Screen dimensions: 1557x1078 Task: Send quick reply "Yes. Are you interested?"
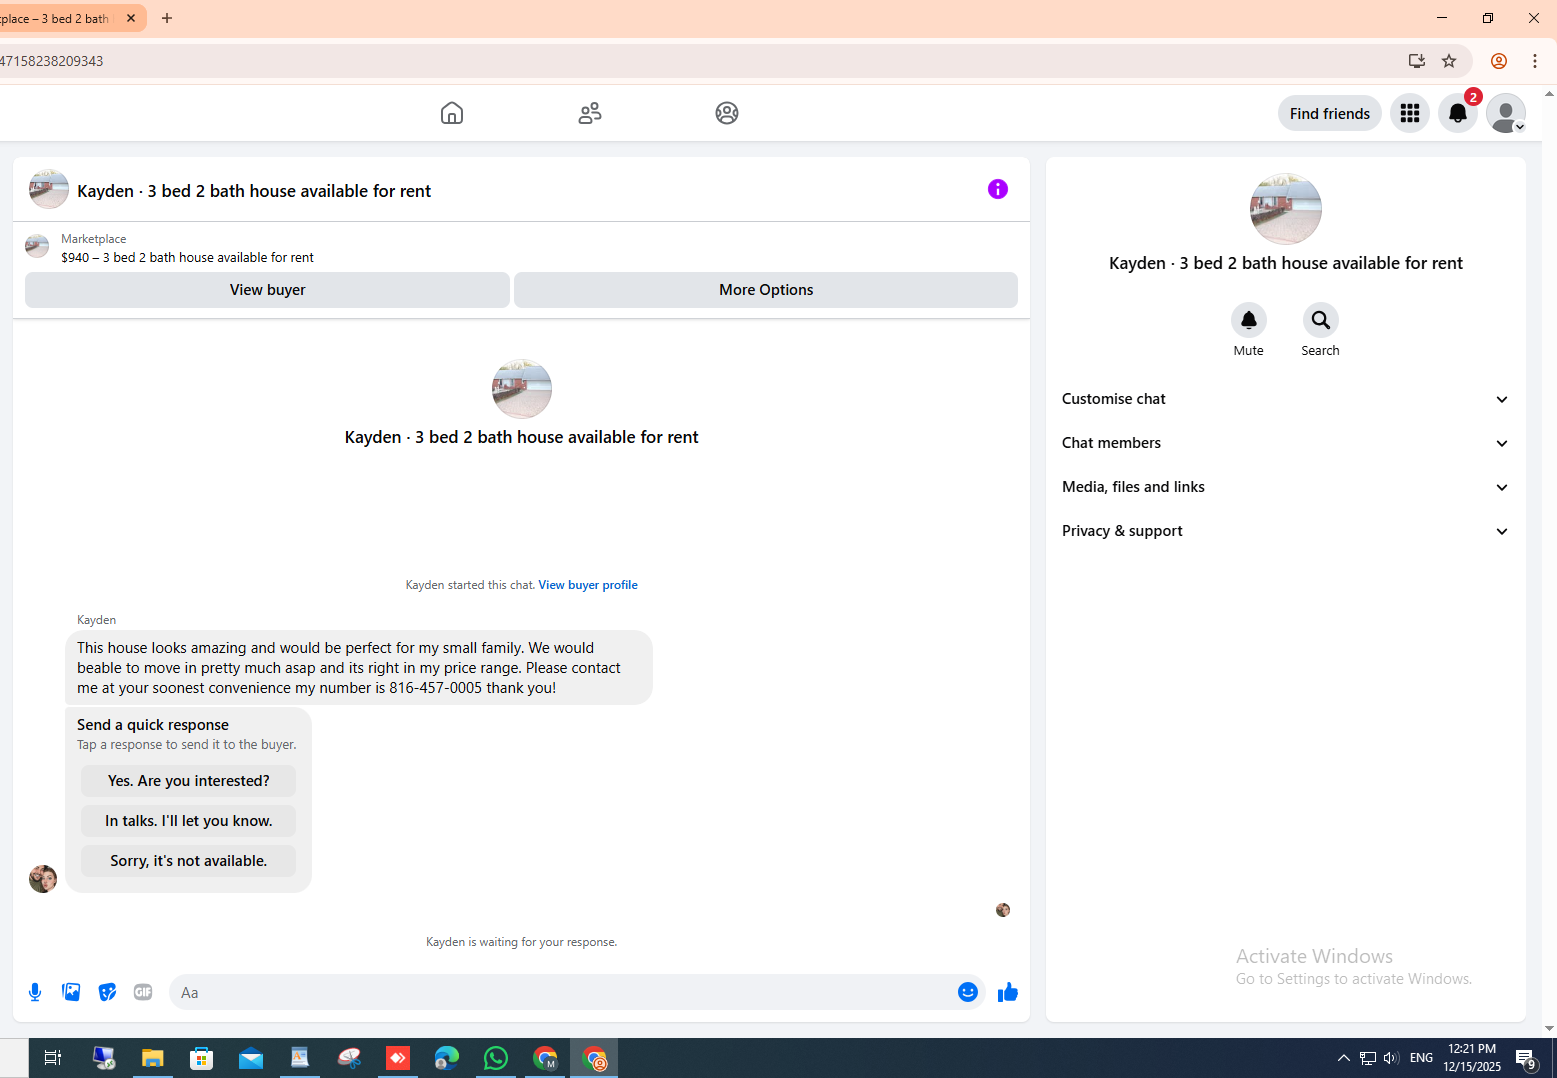pos(189,781)
